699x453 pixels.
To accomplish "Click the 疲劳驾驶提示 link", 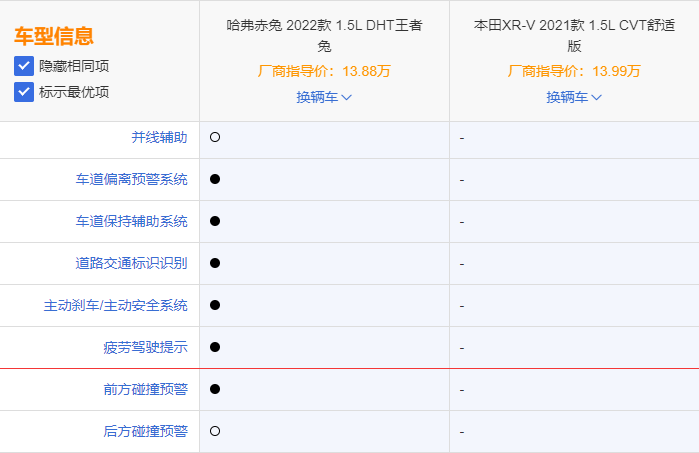I will point(145,347).
